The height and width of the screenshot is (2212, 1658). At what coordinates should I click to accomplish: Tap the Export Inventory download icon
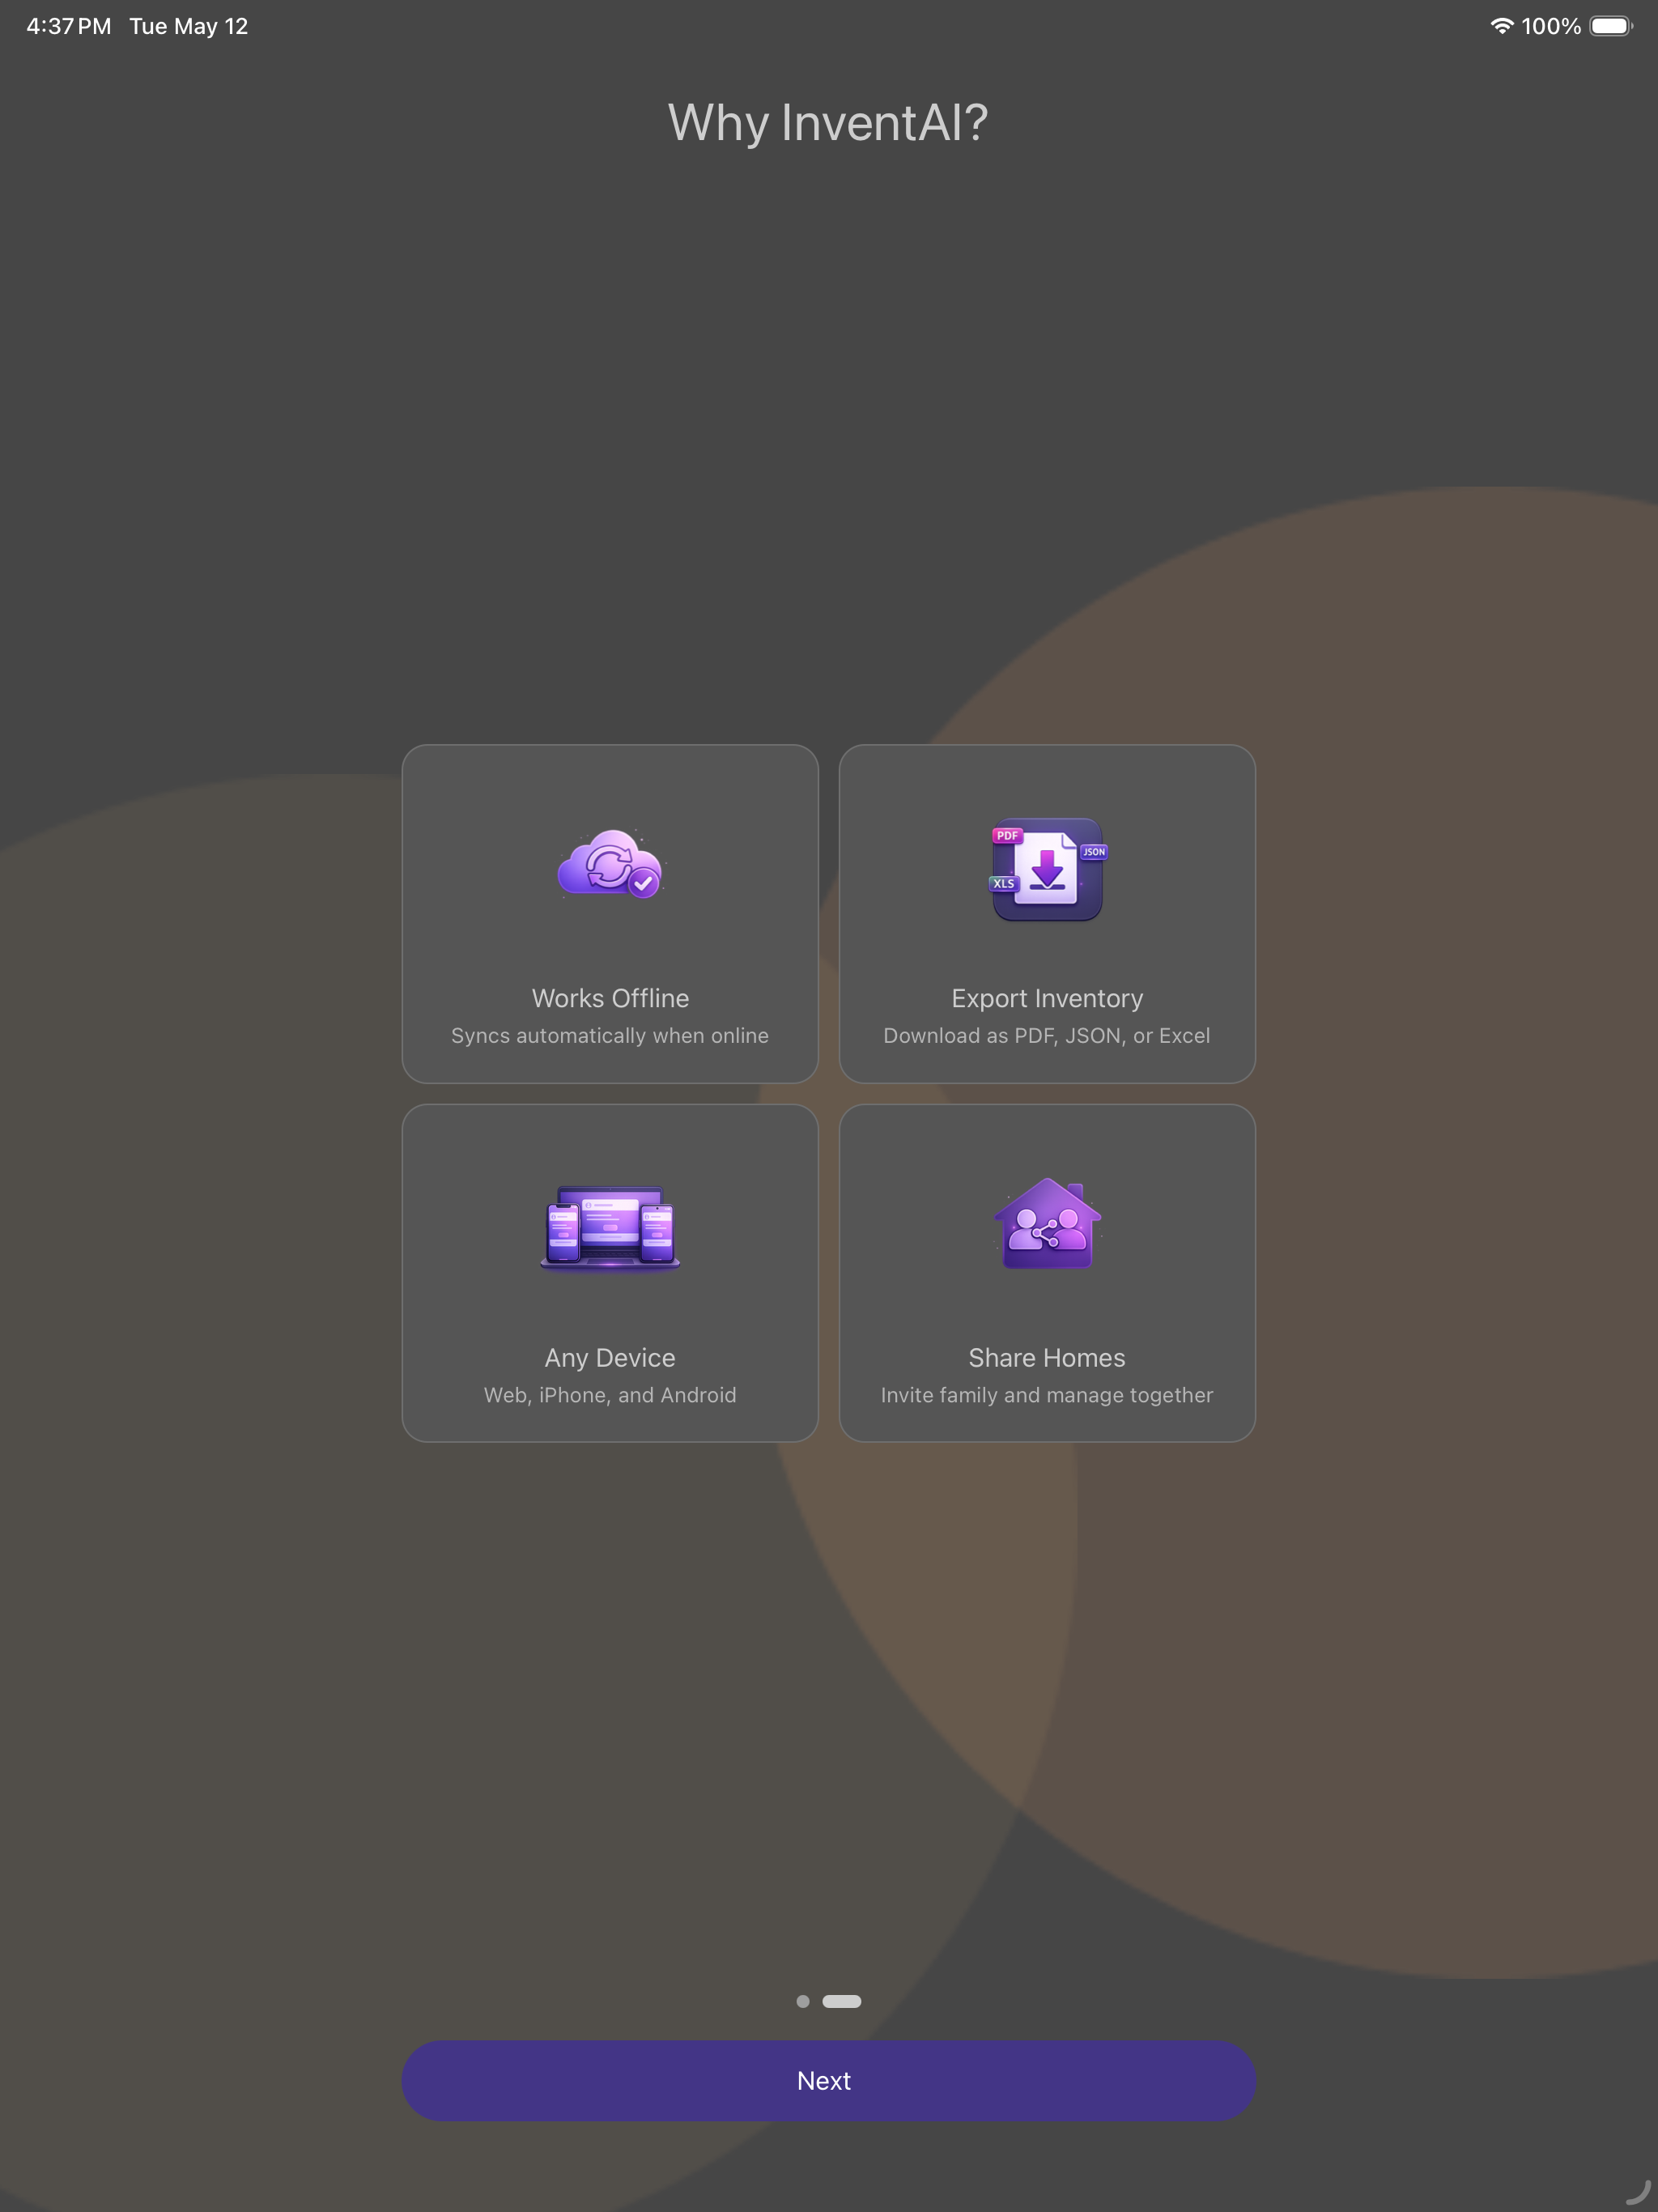pos(1047,869)
